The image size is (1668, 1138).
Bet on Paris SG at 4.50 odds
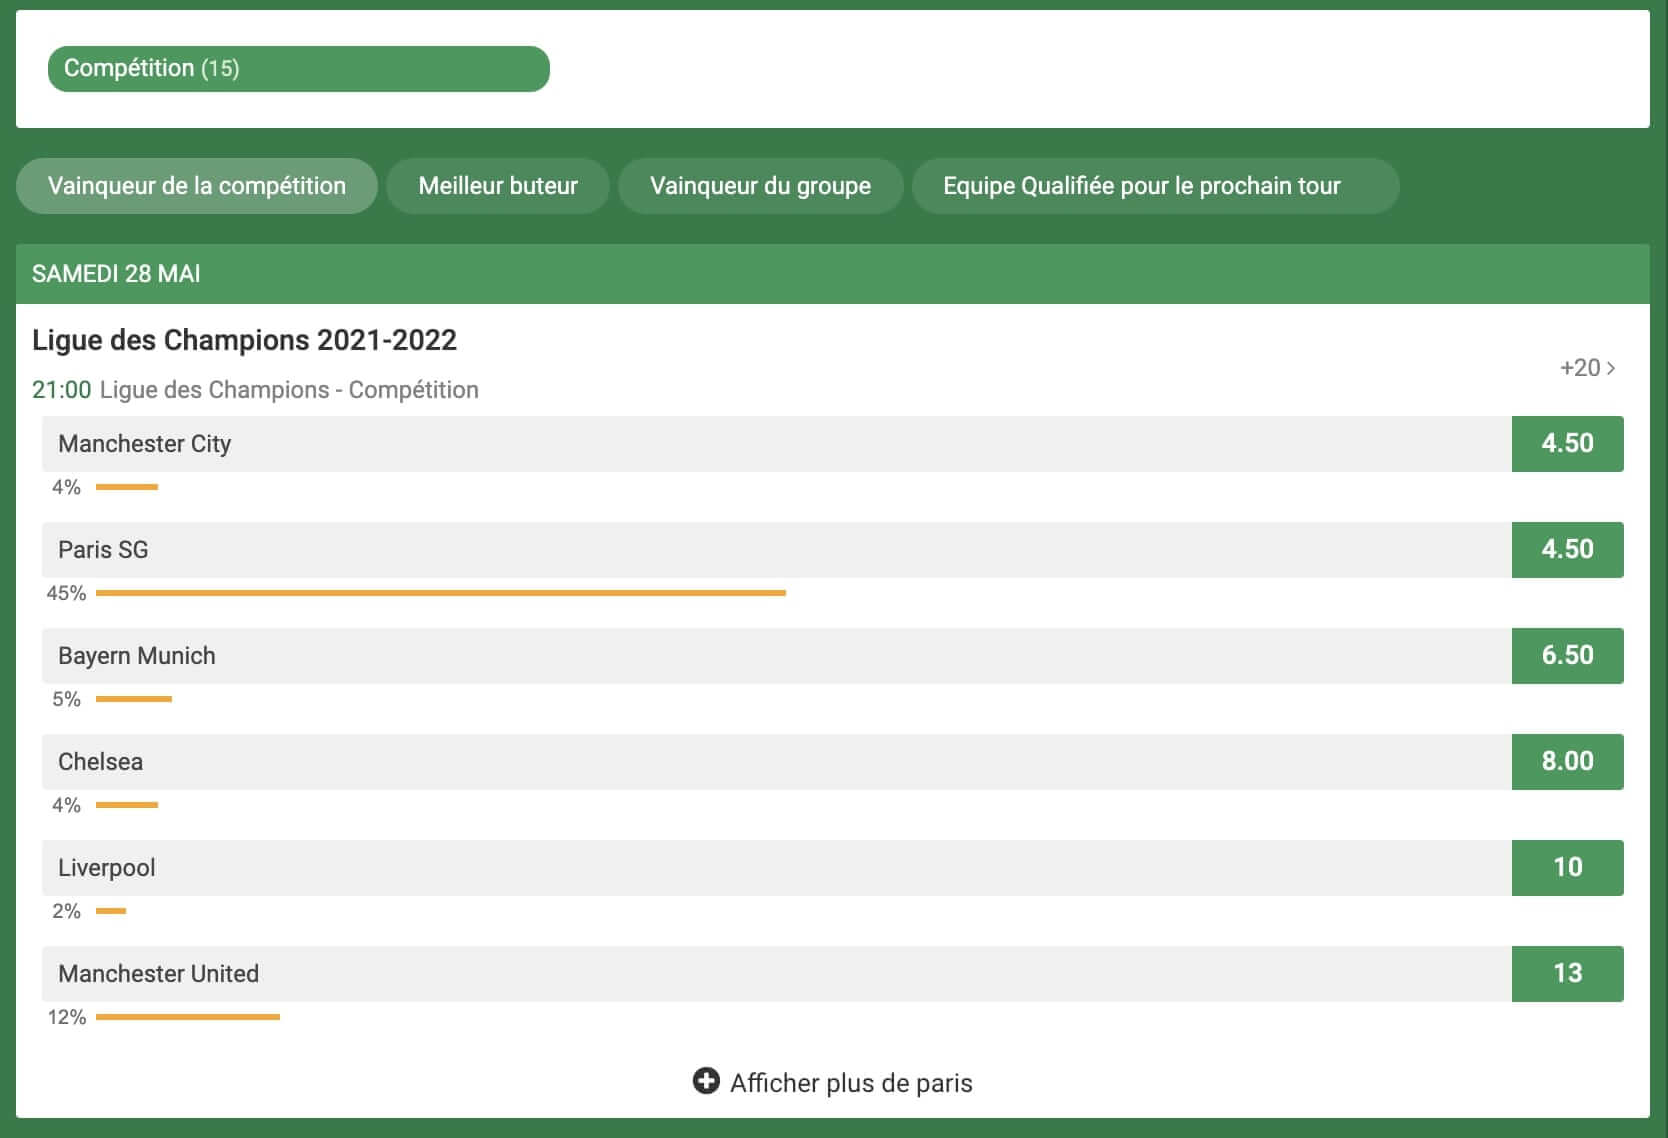click(x=1567, y=550)
